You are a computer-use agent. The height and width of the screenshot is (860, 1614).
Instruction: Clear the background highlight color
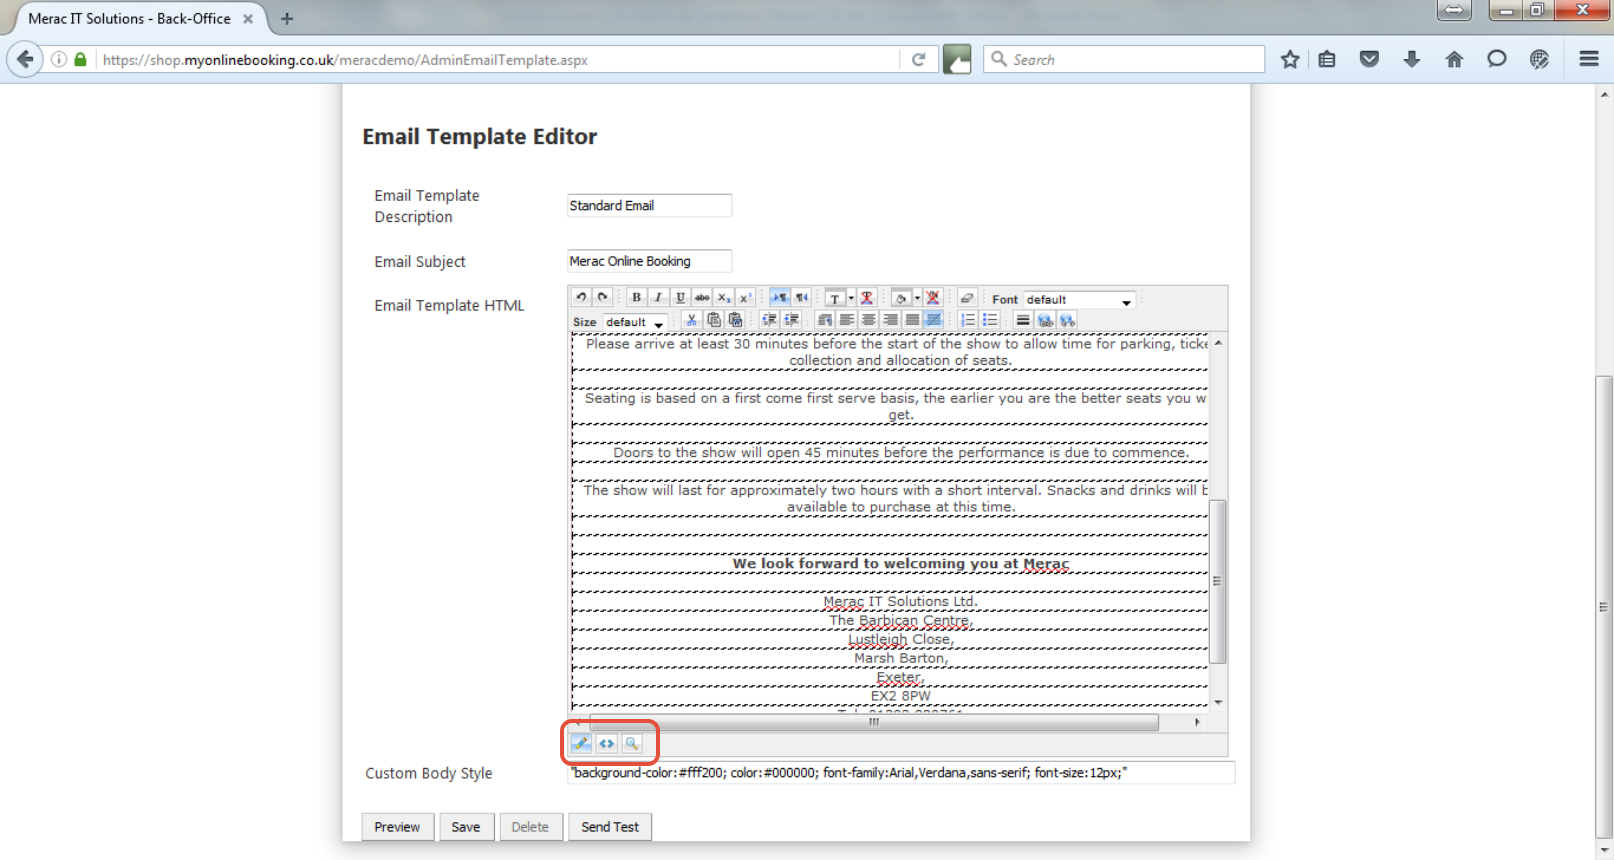click(x=933, y=298)
